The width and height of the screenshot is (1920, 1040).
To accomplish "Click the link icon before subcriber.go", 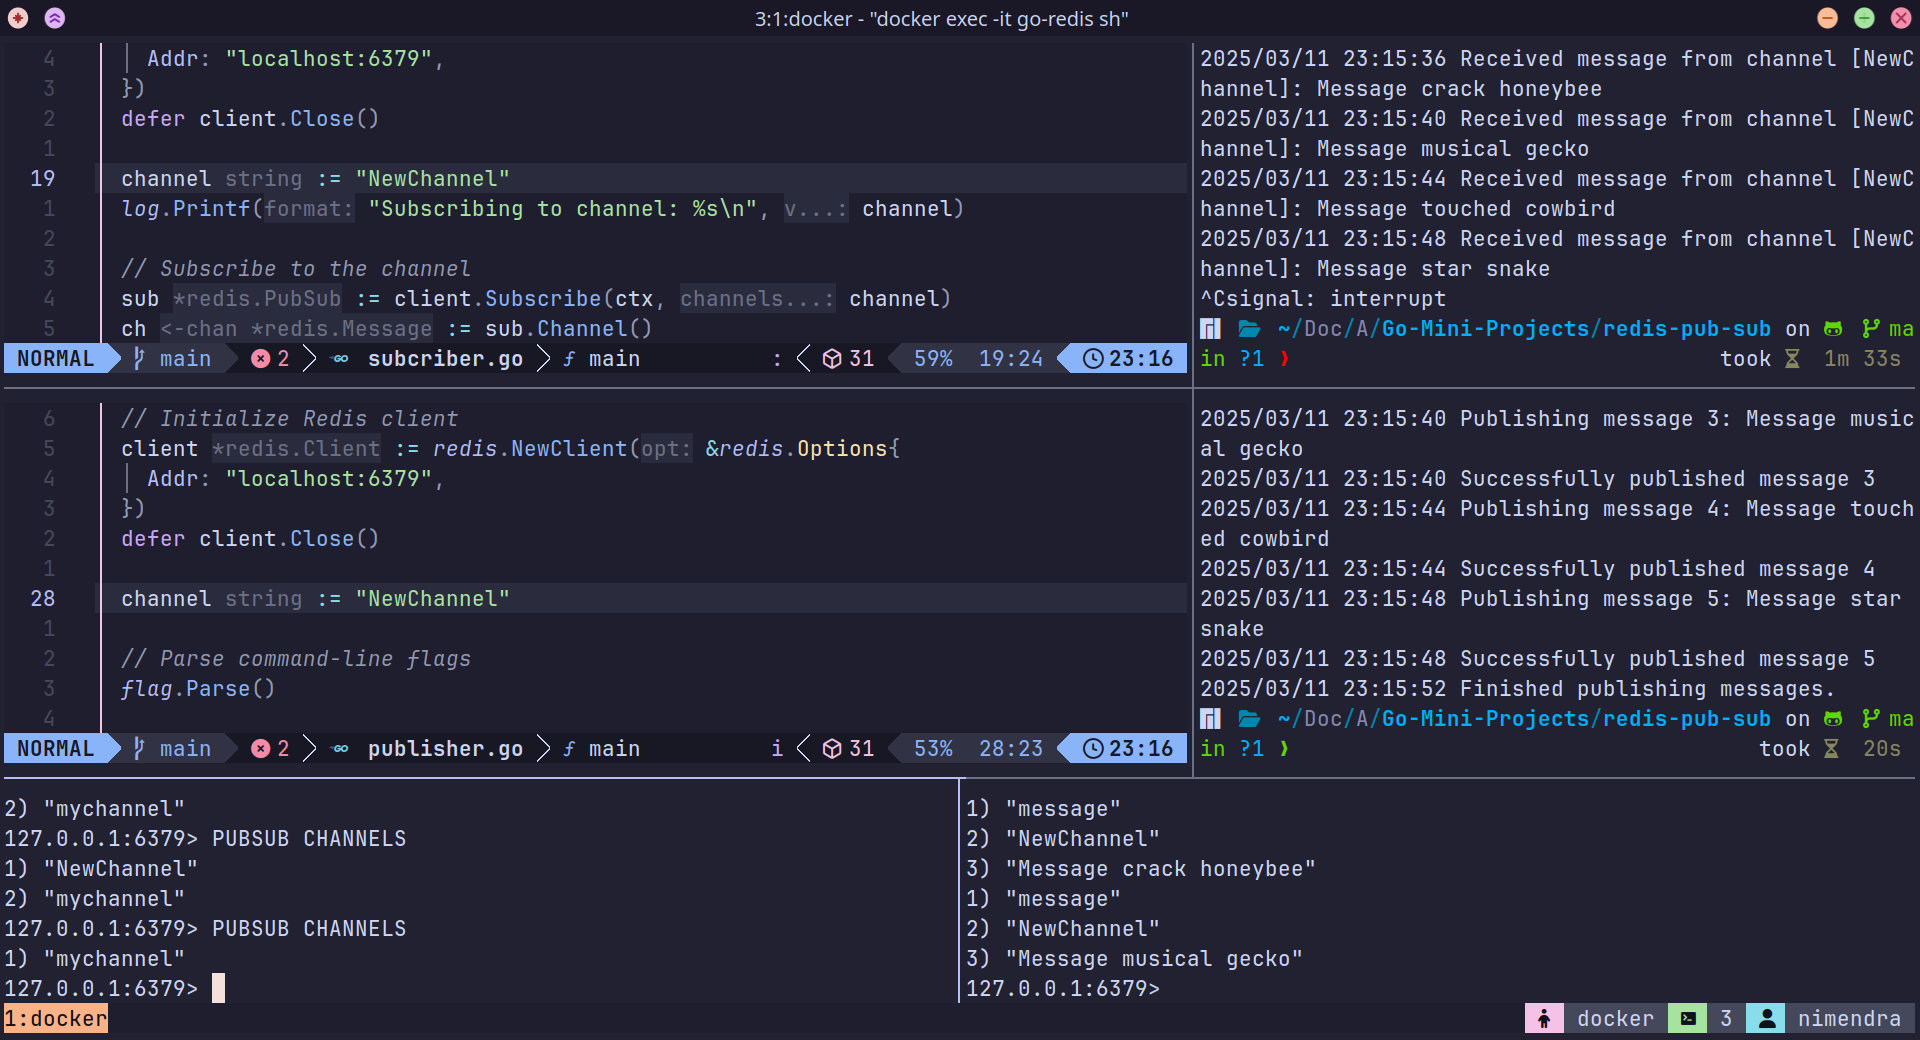I will pyautogui.click(x=341, y=358).
